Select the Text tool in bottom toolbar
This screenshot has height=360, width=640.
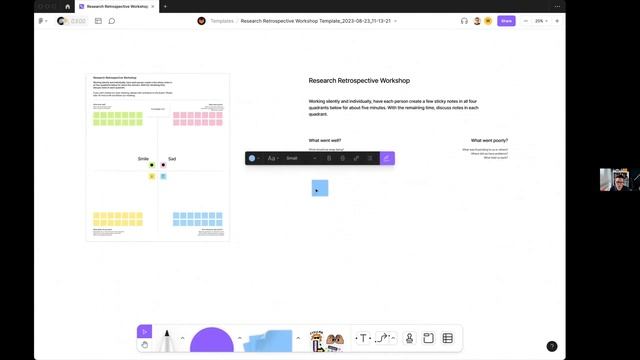363,338
